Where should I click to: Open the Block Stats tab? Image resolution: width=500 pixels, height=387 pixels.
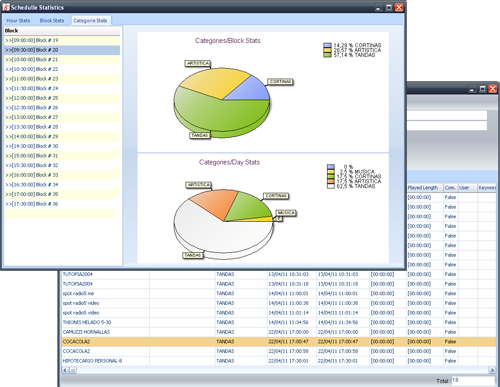point(52,21)
